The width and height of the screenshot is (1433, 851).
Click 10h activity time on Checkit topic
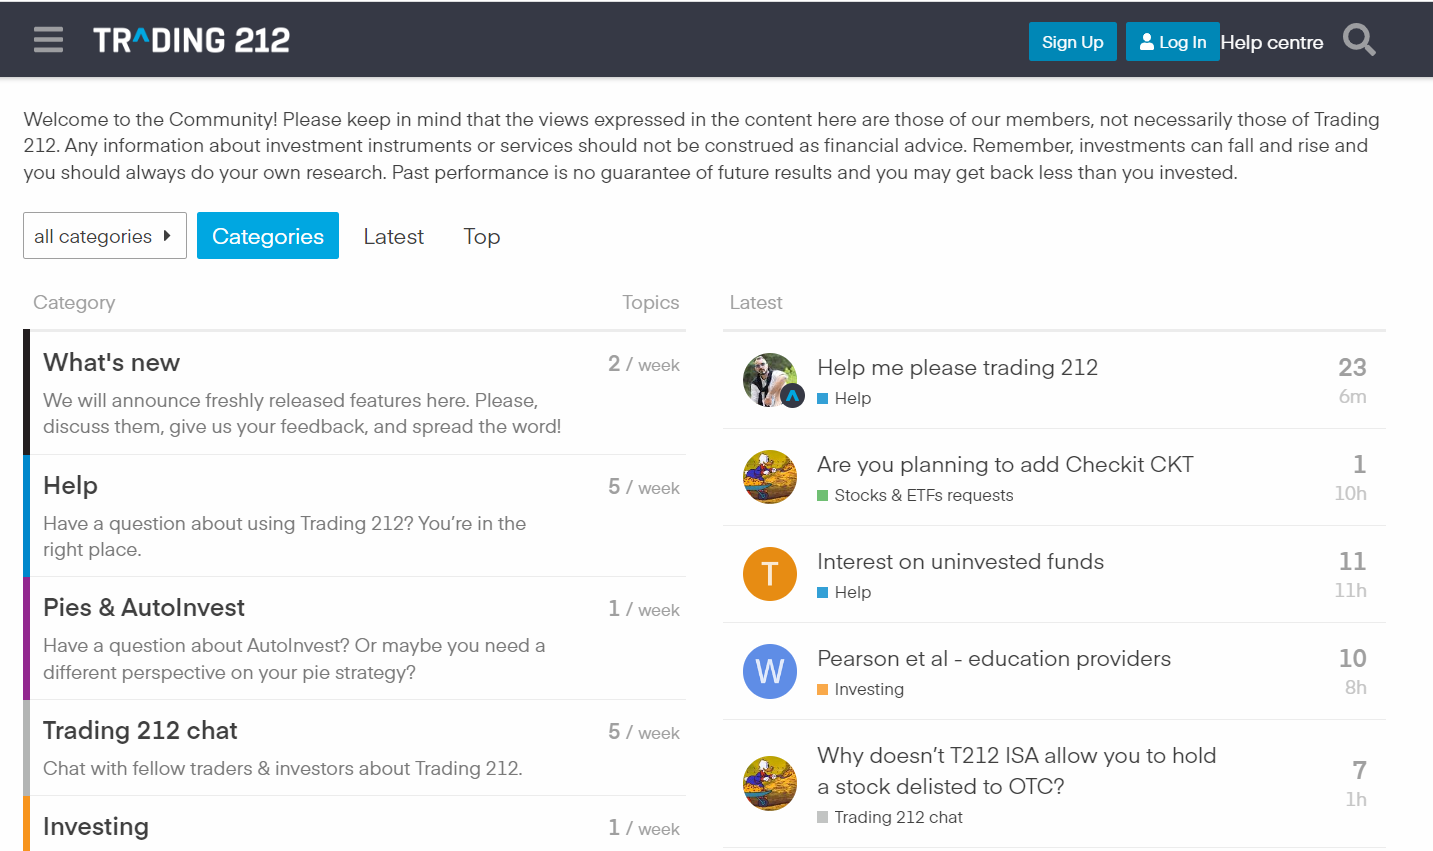[1350, 493]
